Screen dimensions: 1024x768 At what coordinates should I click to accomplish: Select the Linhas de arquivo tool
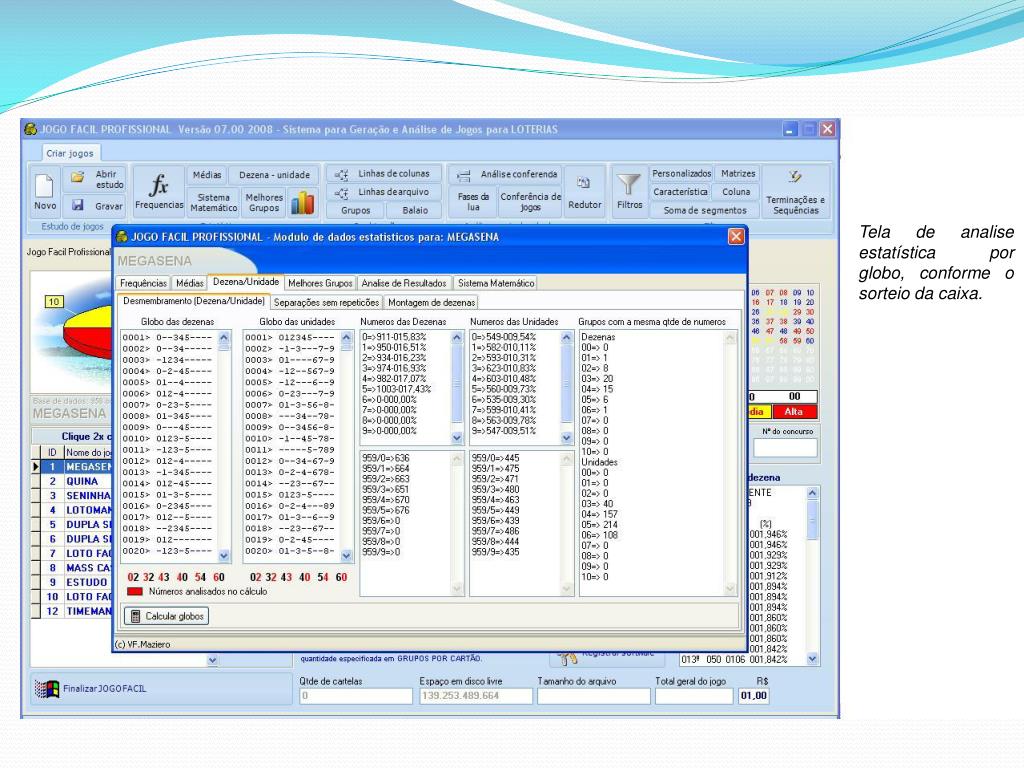click(x=383, y=192)
